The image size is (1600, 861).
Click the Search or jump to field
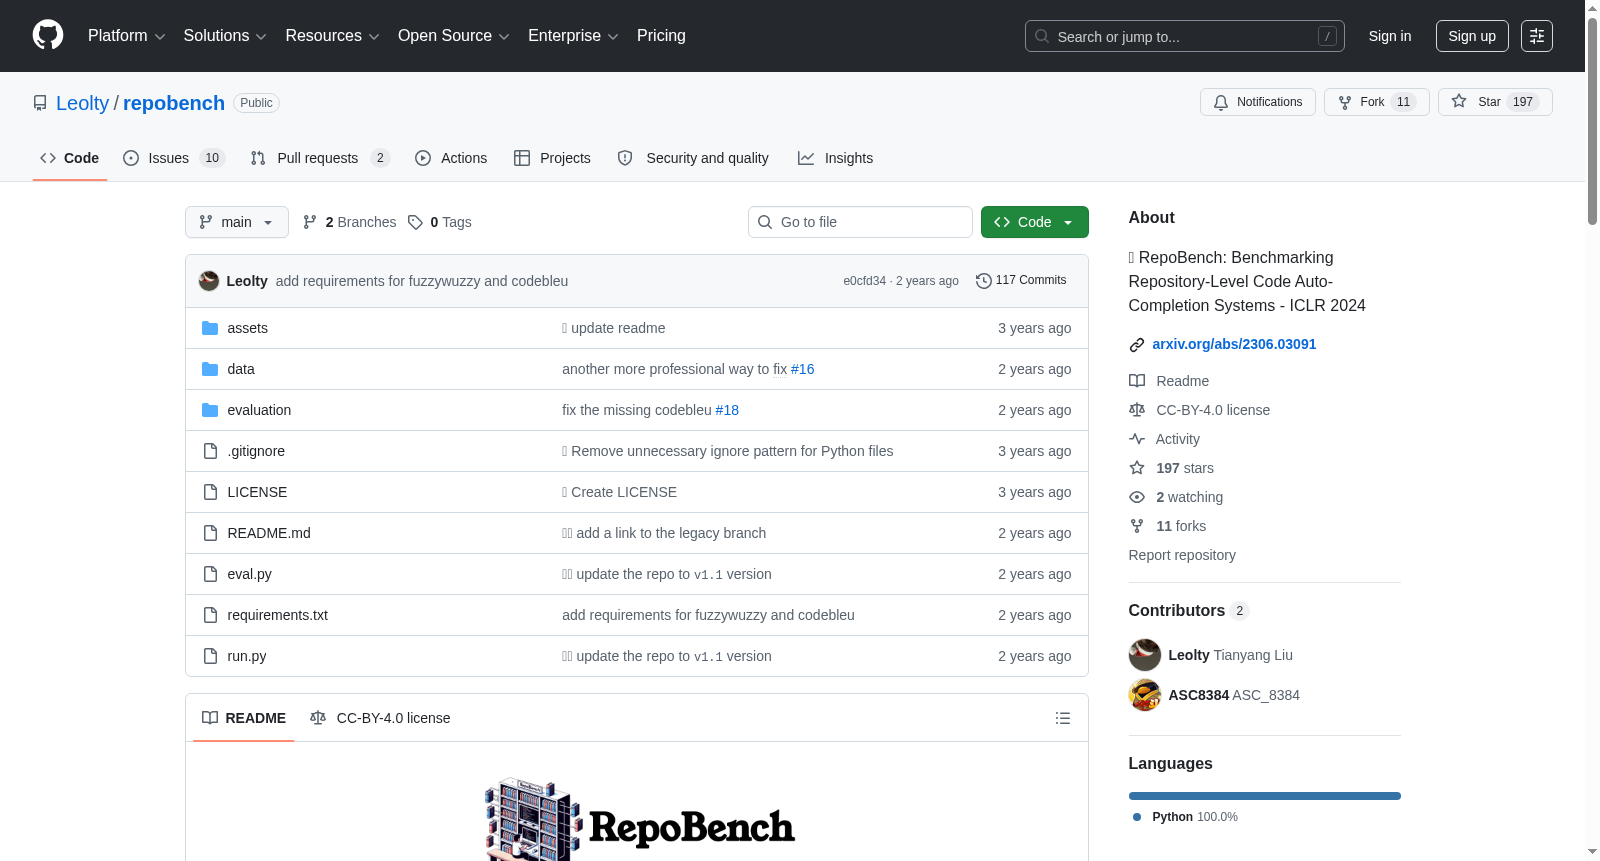[1185, 36]
